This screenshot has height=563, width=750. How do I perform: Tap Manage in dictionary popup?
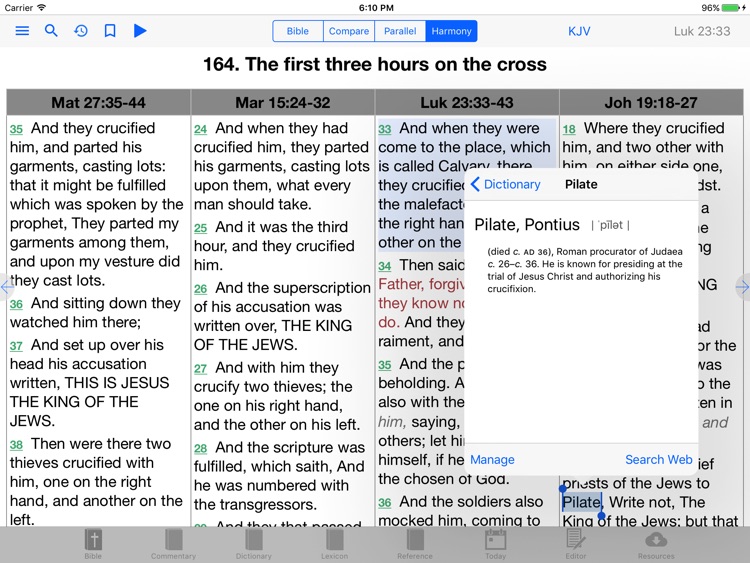coord(492,460)
